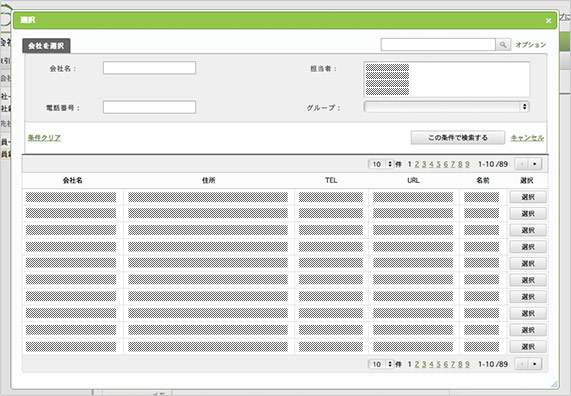The image size is (571, 396).
Task: Focus the 会社名 input field
Action: (x=149, y=68)
